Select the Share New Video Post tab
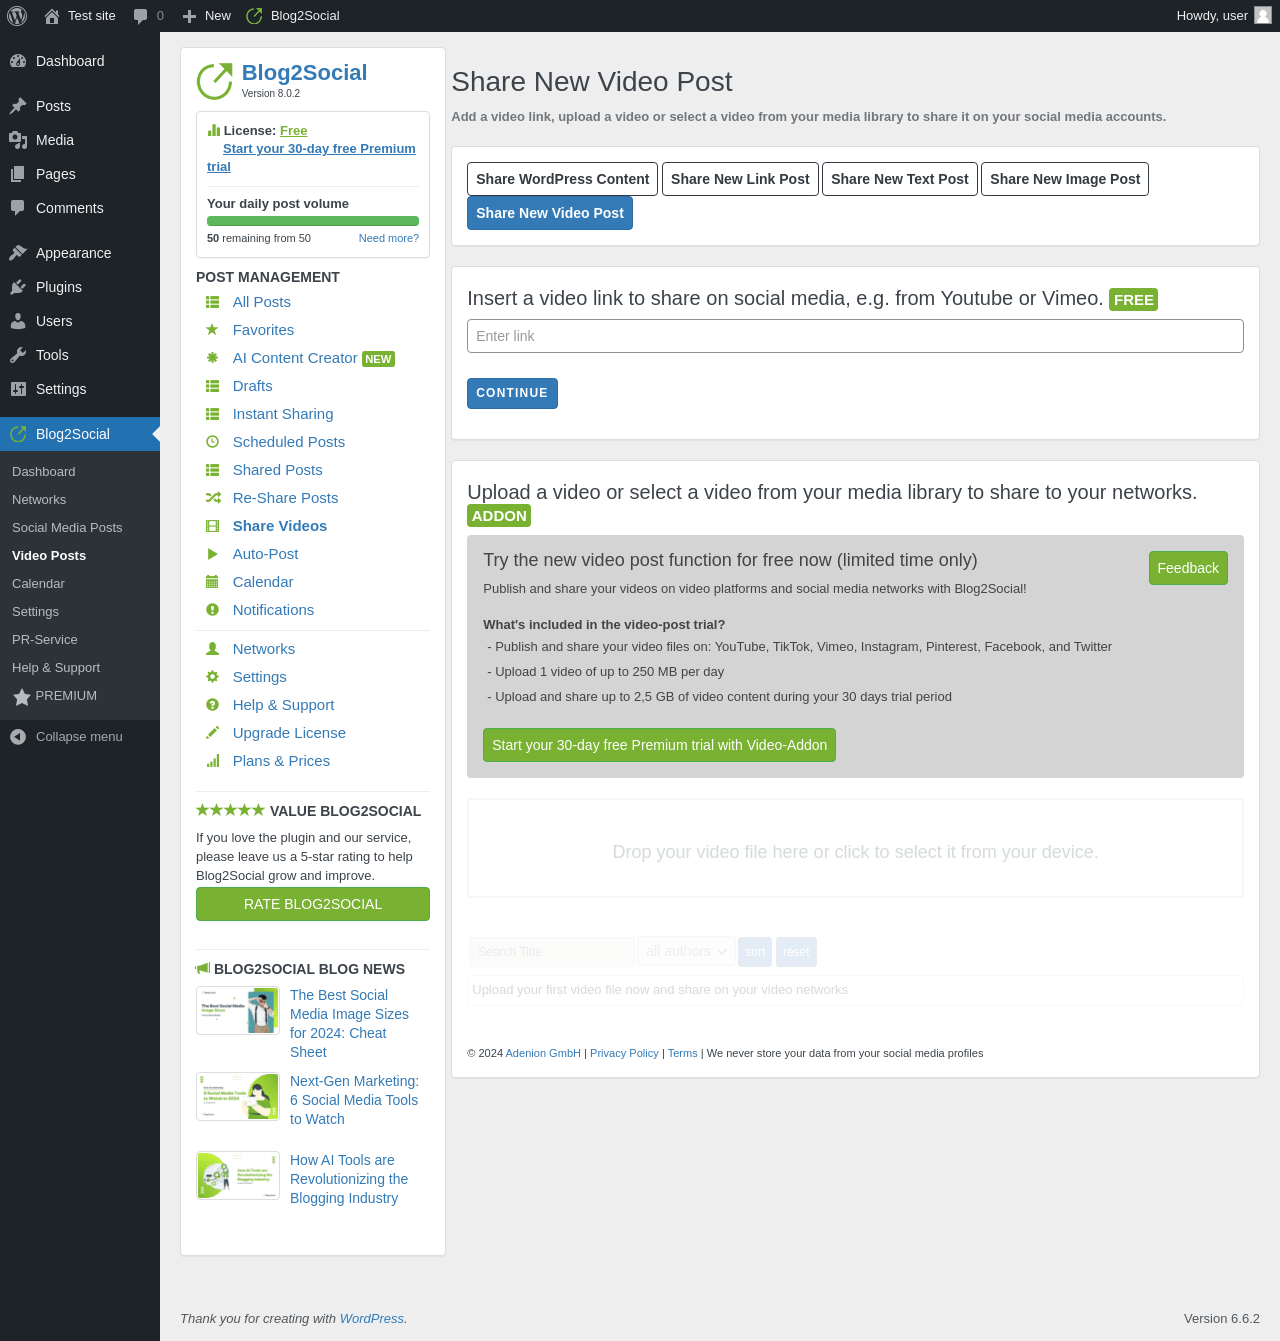1280x1341 pixels. tap(550, 213)
